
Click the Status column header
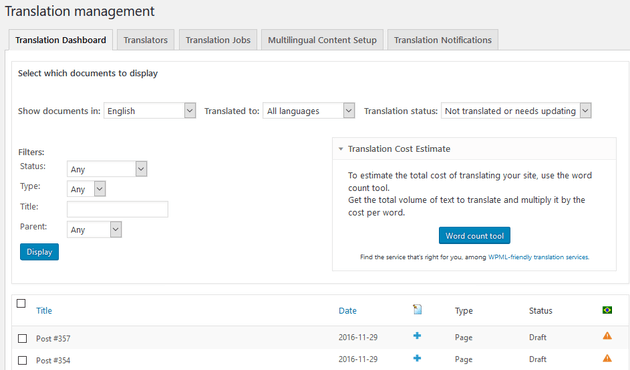point(540,311)
